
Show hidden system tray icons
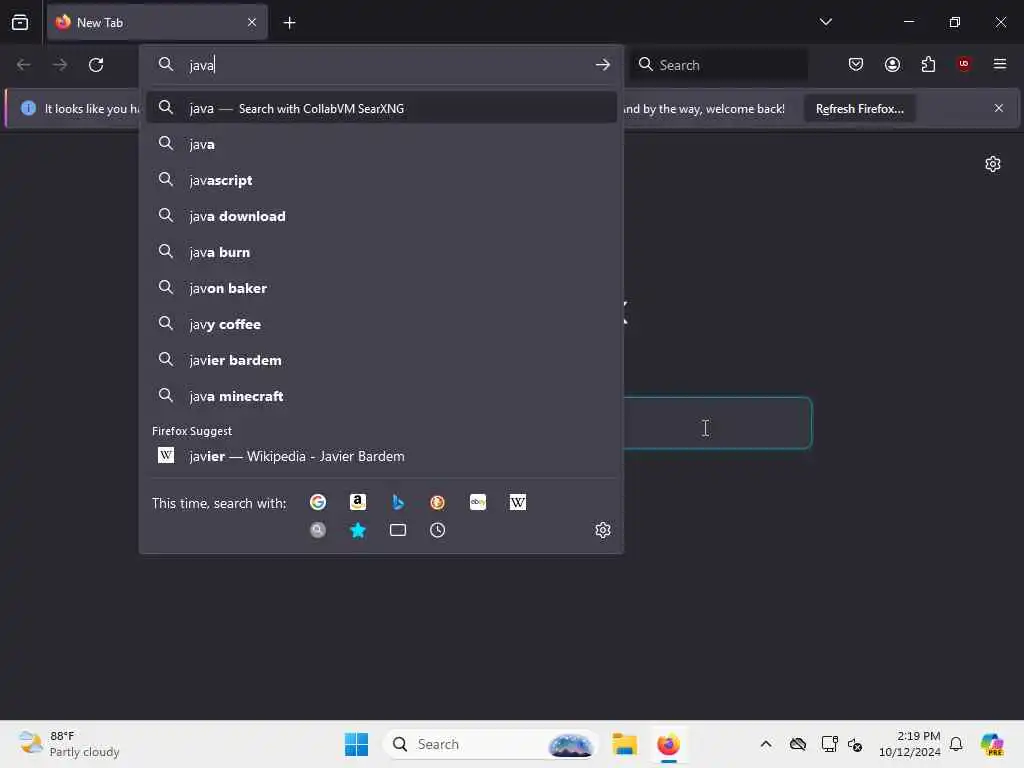[766, 744]
